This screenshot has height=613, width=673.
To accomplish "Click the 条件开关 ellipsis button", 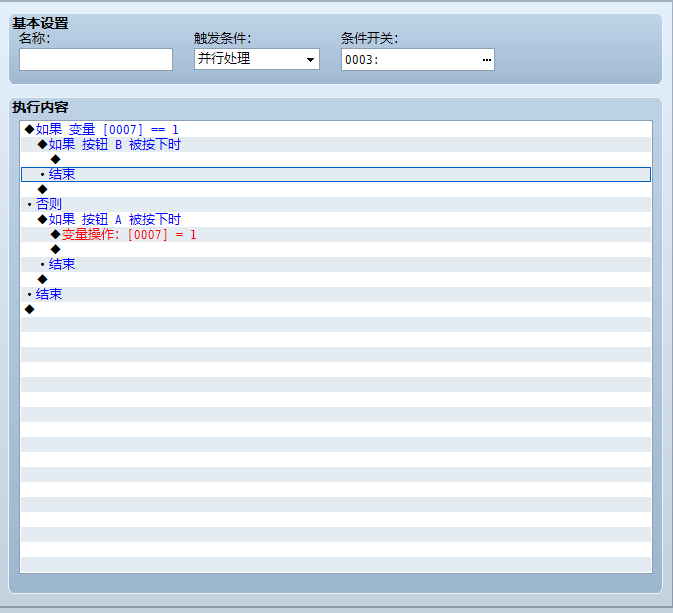I will (486, 60).
